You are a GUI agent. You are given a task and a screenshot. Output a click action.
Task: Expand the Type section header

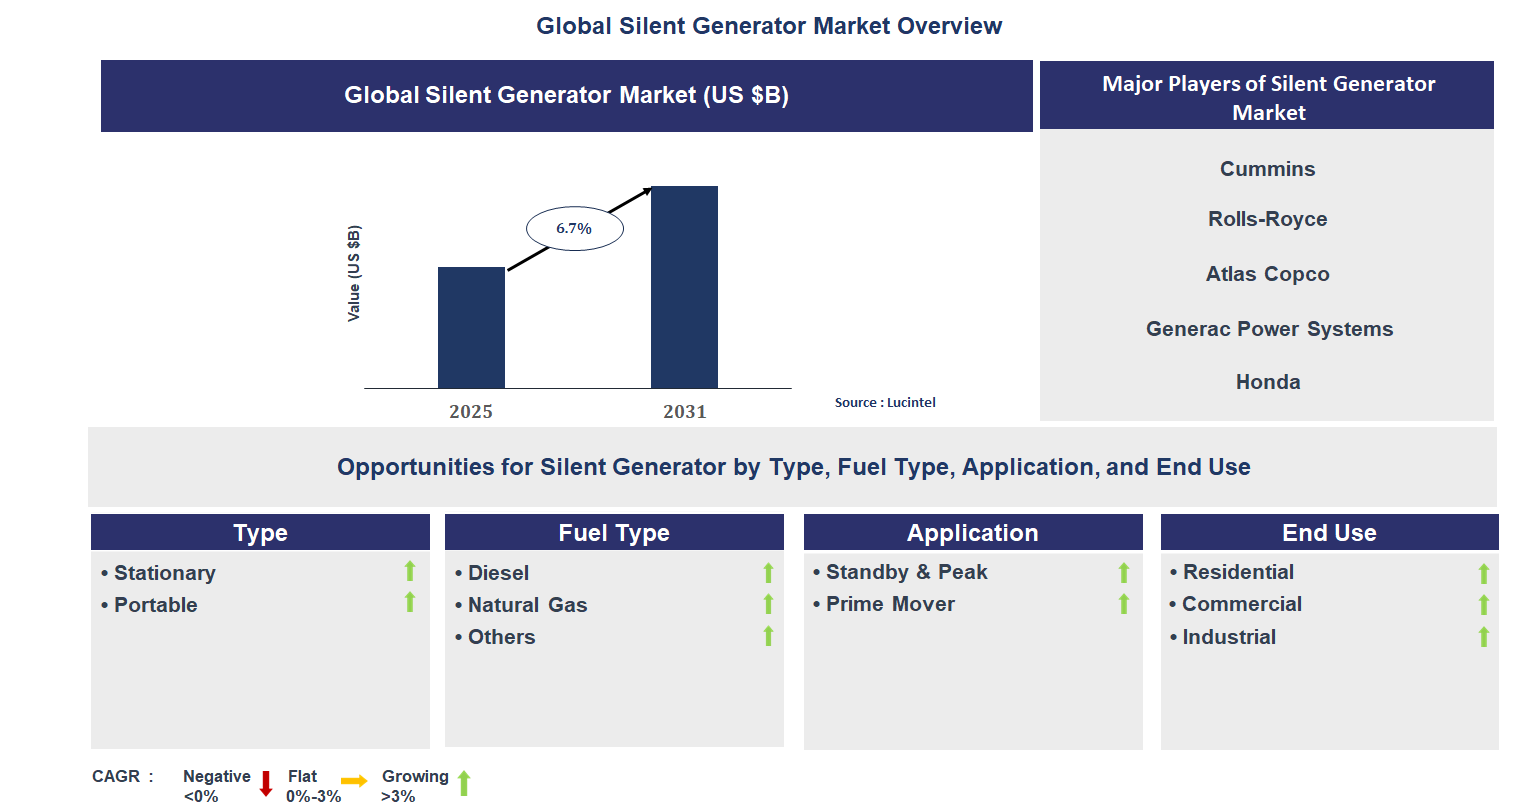pyautogui.click(x=260, y=532)
